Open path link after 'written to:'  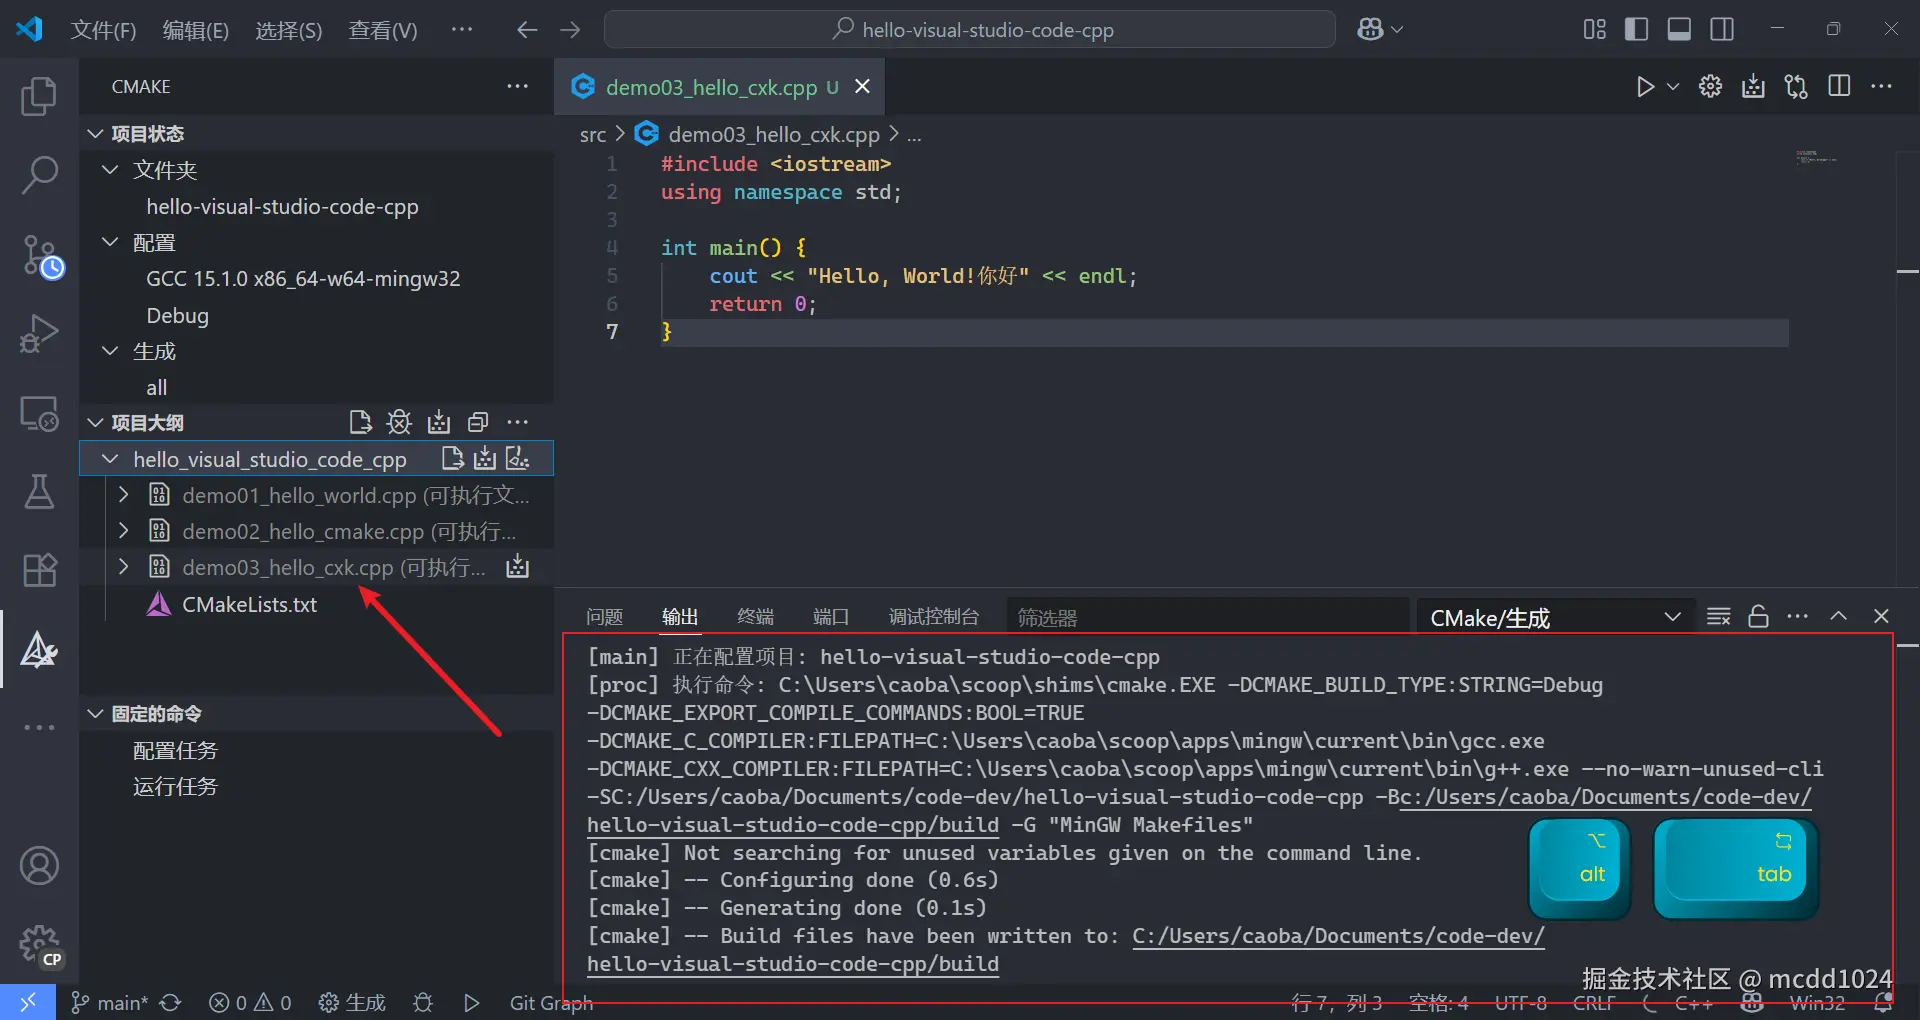point(1338,936)
